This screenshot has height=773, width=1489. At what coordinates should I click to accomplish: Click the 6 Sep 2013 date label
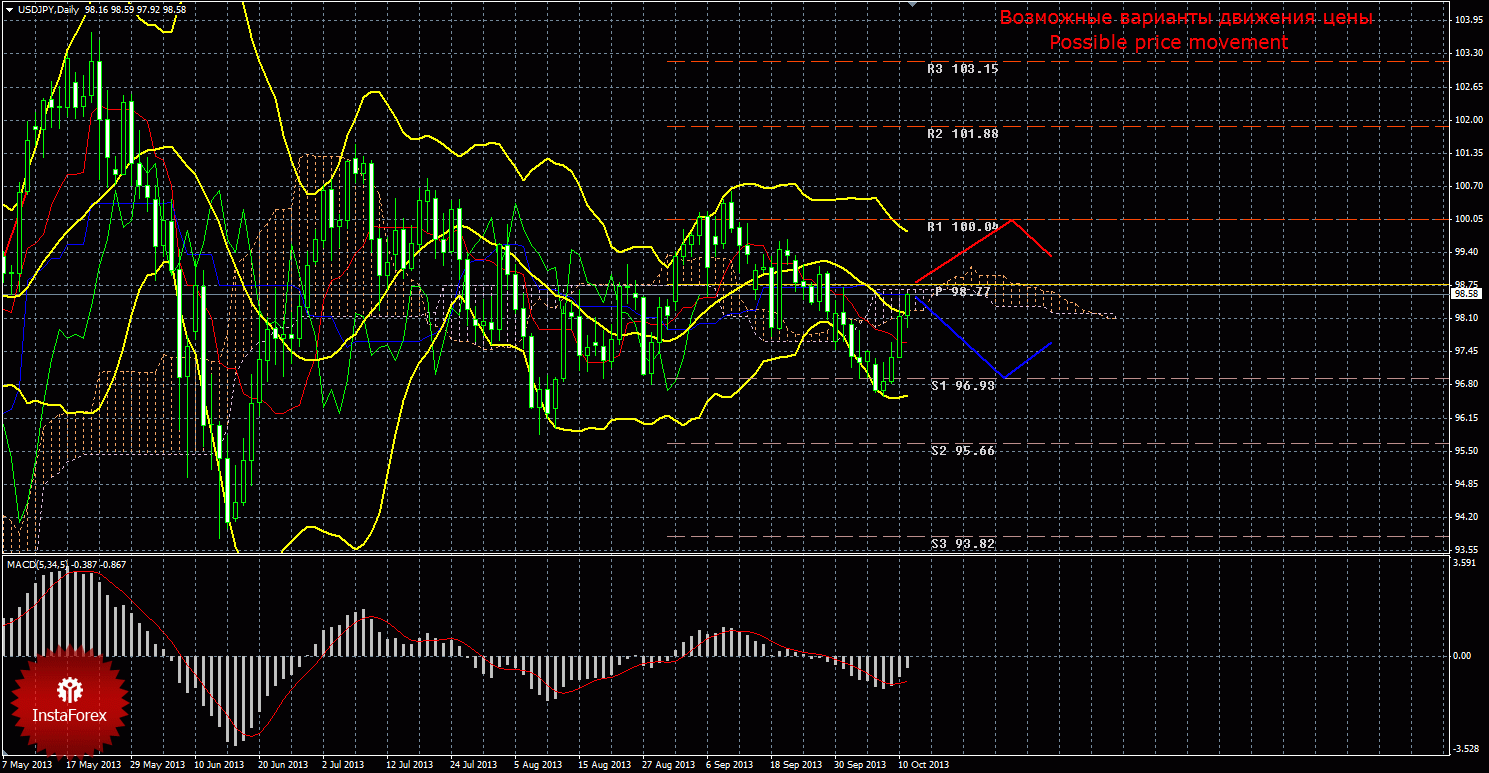pos(730,765)
